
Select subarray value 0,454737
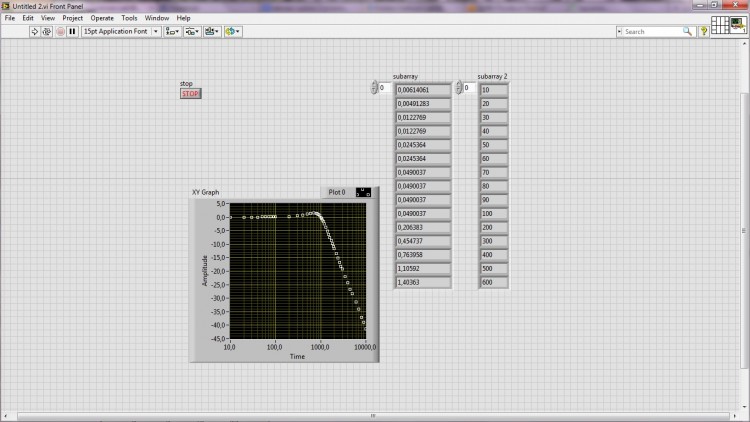click(423, 242)
